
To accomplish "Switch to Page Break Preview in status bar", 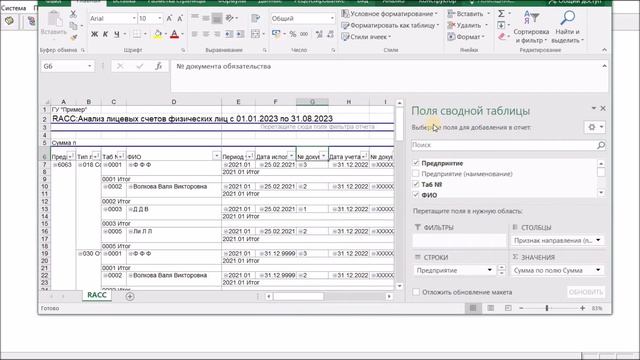I will pos(508,308).
